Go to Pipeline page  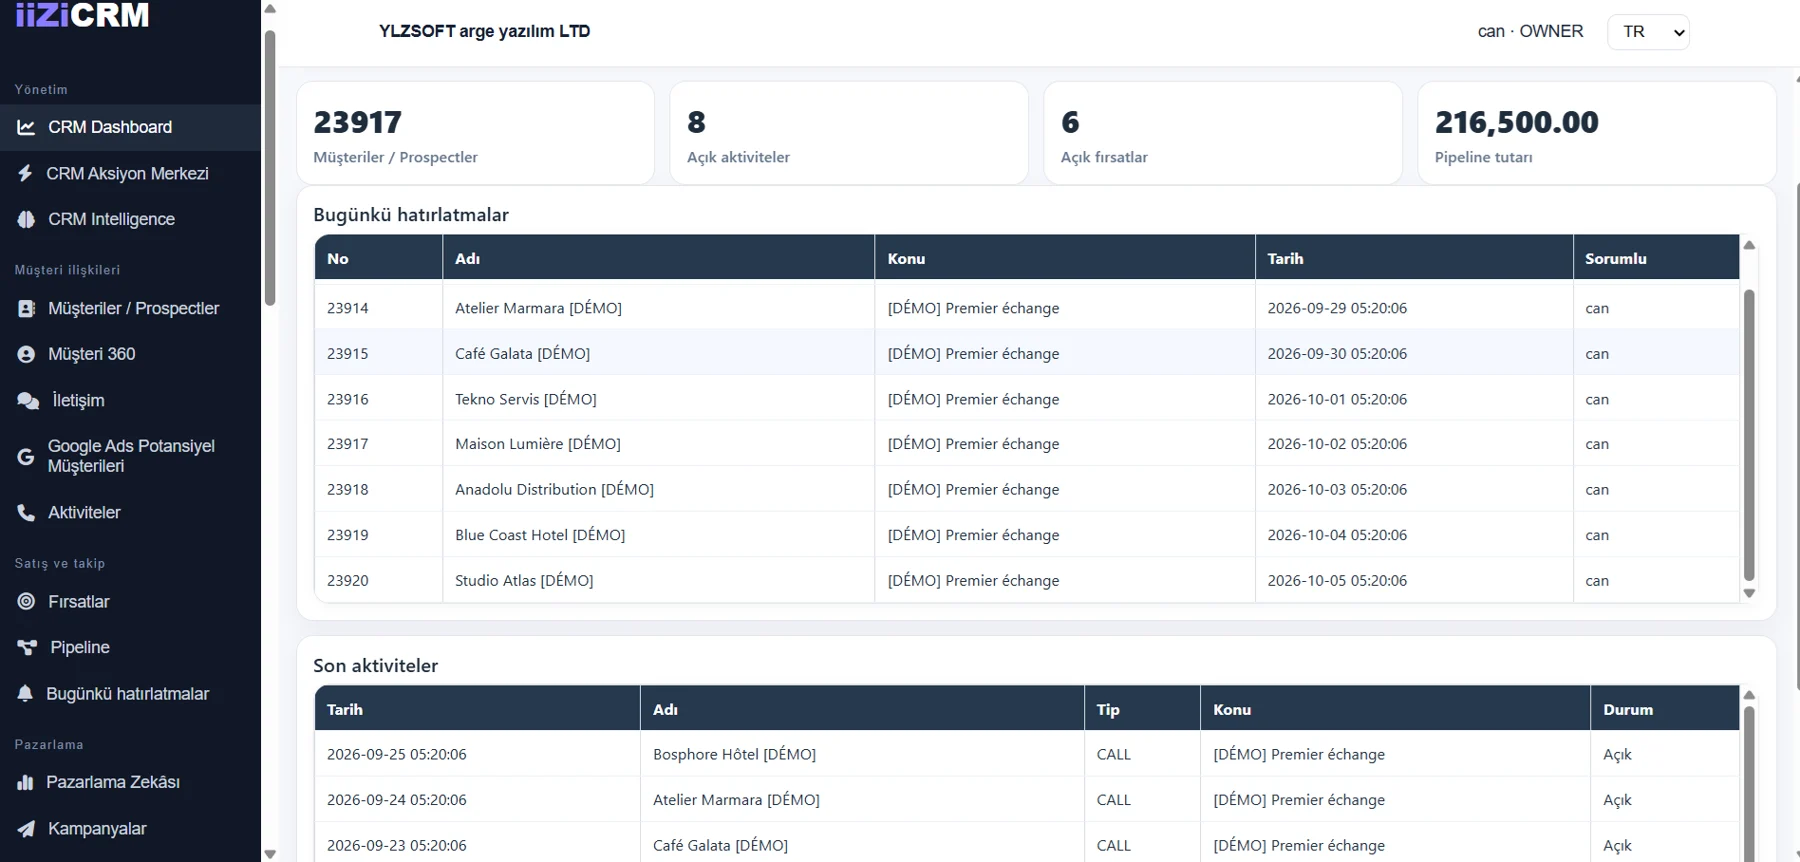tap(130, 647)
